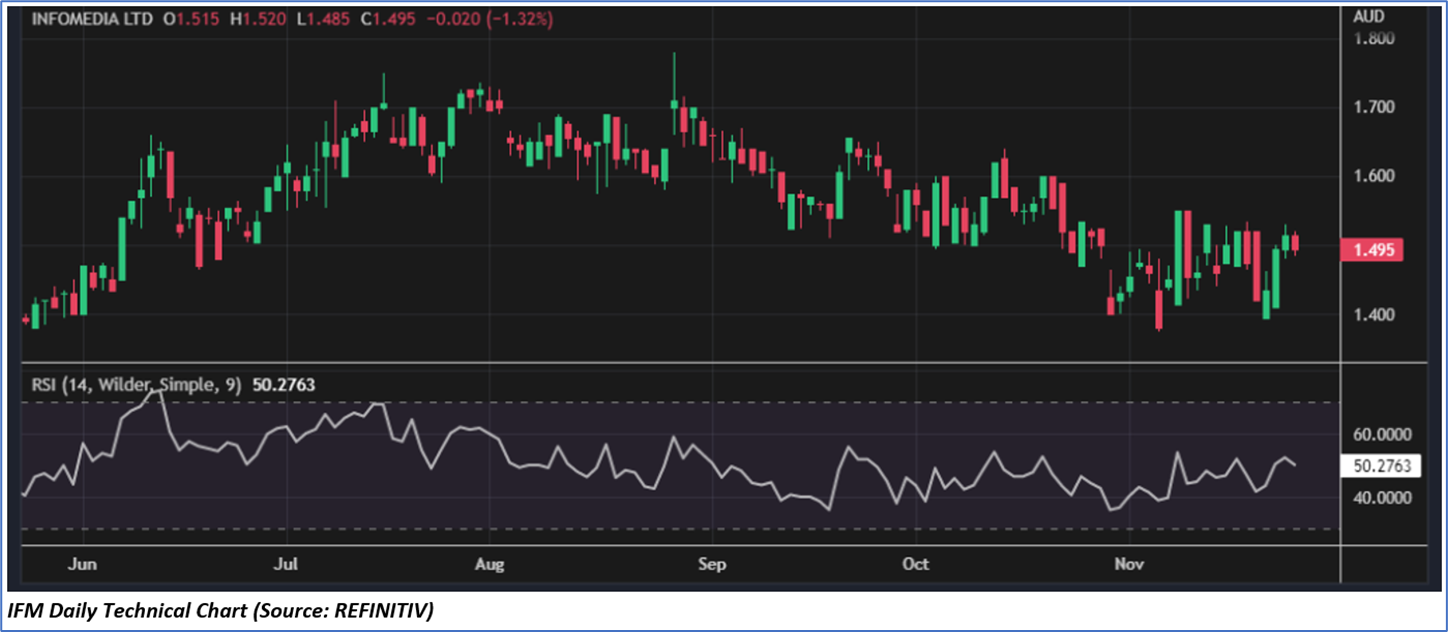Viewport: 1448px width, 632px height.
Task: Click the IFM Daily Technical Chart caption
Action: tap(220, 611)
